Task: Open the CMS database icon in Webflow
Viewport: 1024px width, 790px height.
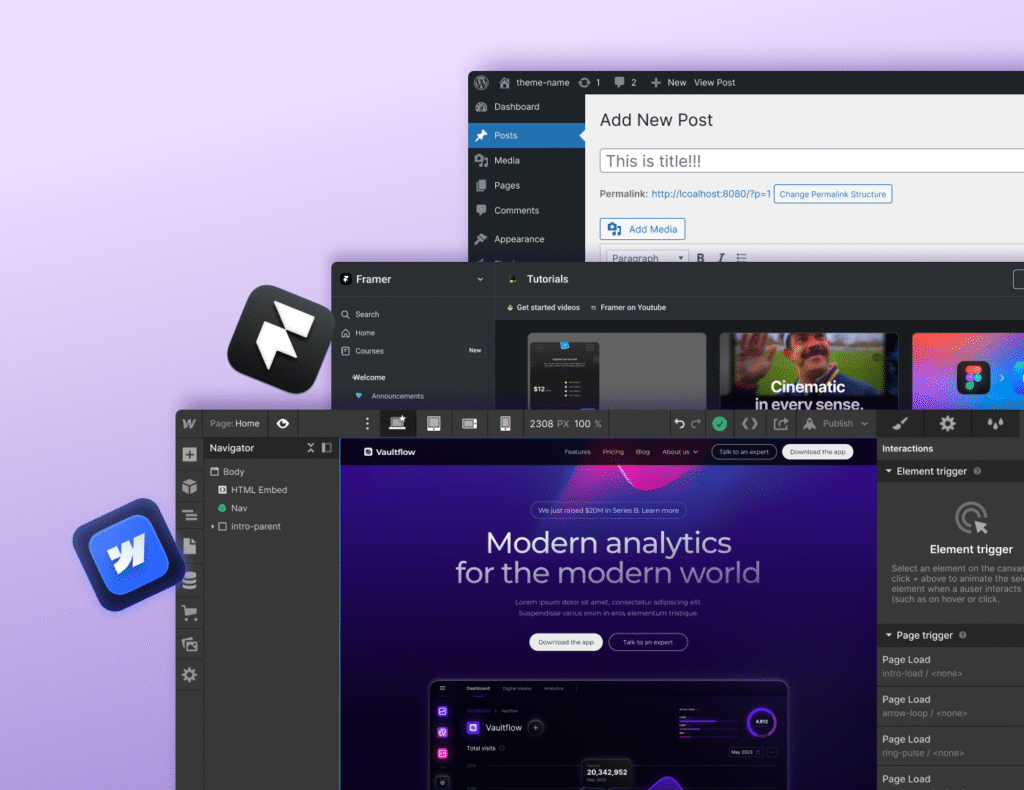Action: [189, 580]
